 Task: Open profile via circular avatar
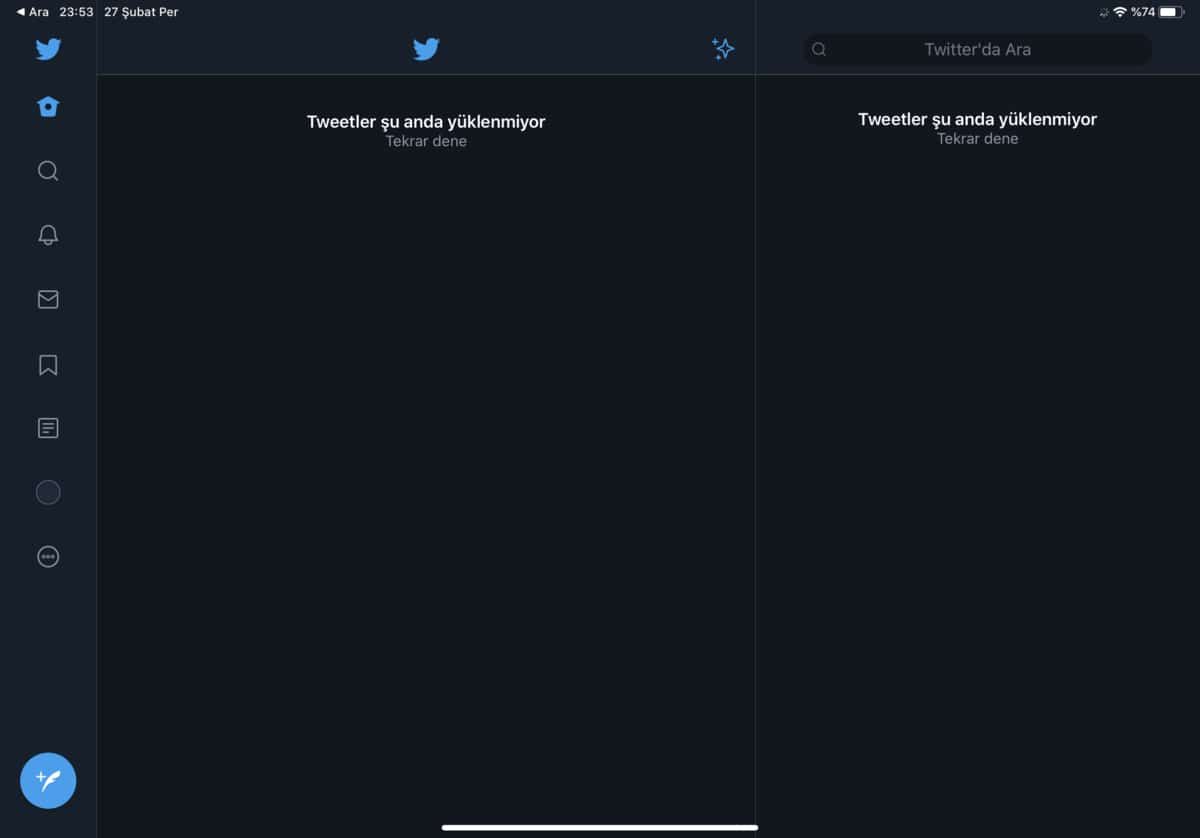point(48,492)
